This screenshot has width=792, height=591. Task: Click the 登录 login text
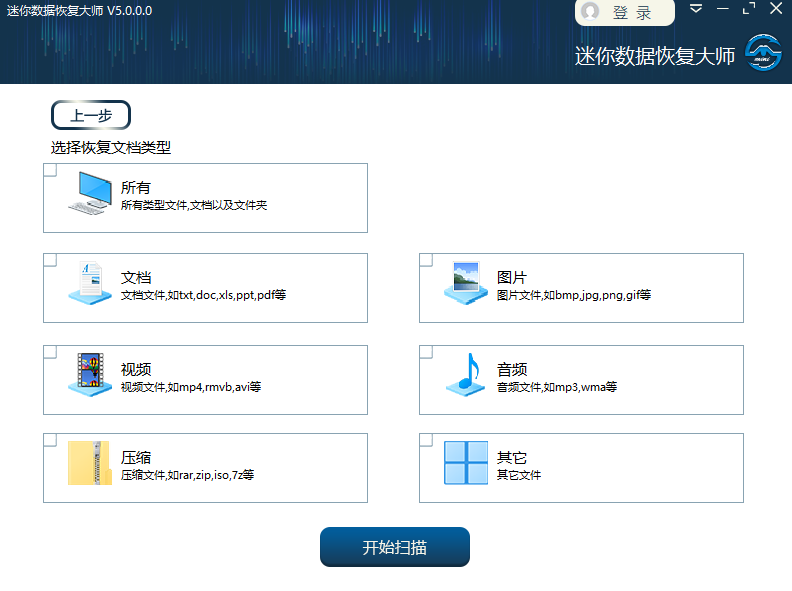(x=632, y=13)
